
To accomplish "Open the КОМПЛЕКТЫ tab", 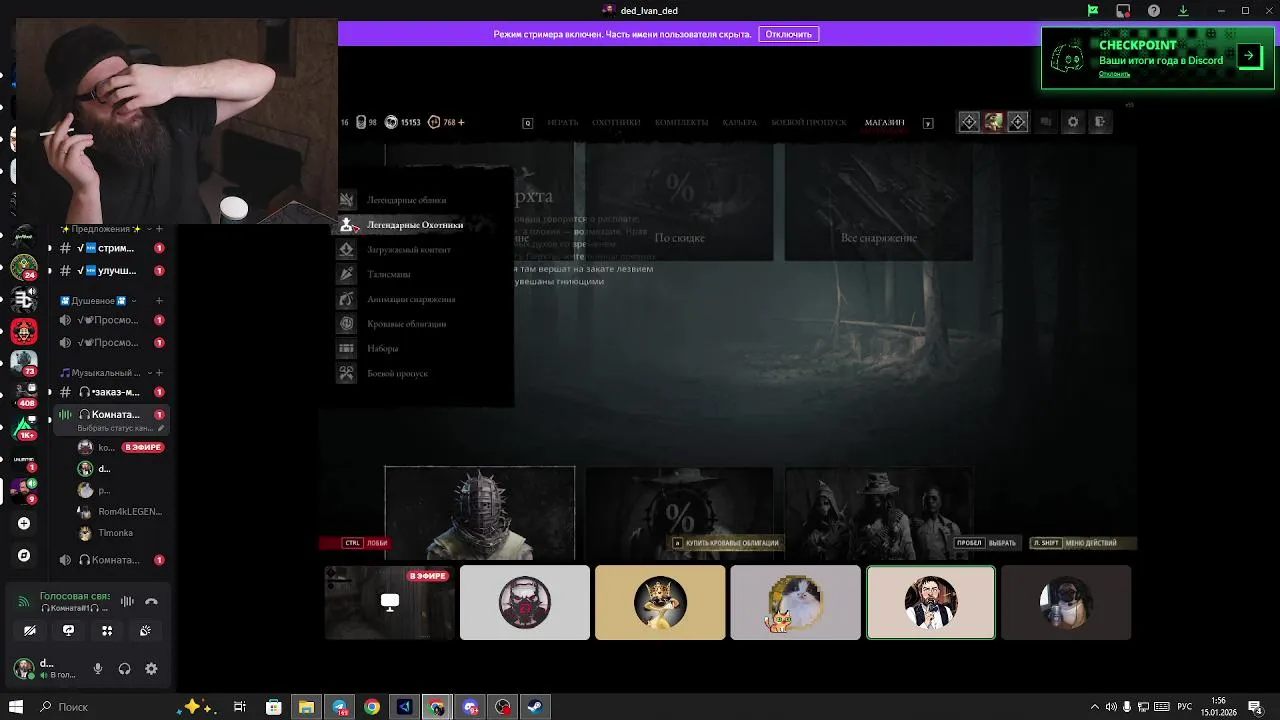I will coord(681,122).
